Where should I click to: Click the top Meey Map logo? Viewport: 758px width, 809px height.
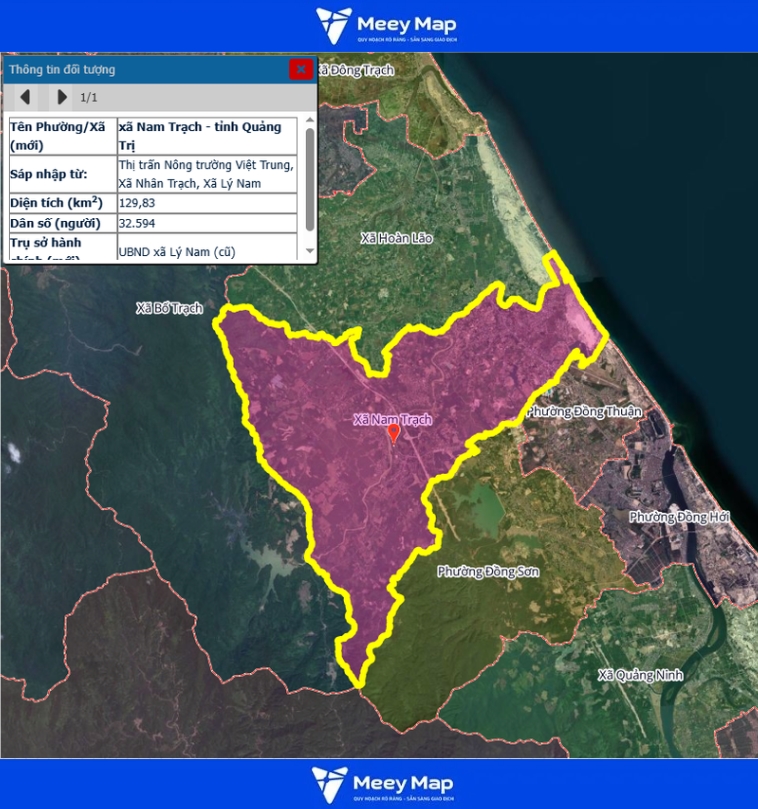(x=385, y=26)
